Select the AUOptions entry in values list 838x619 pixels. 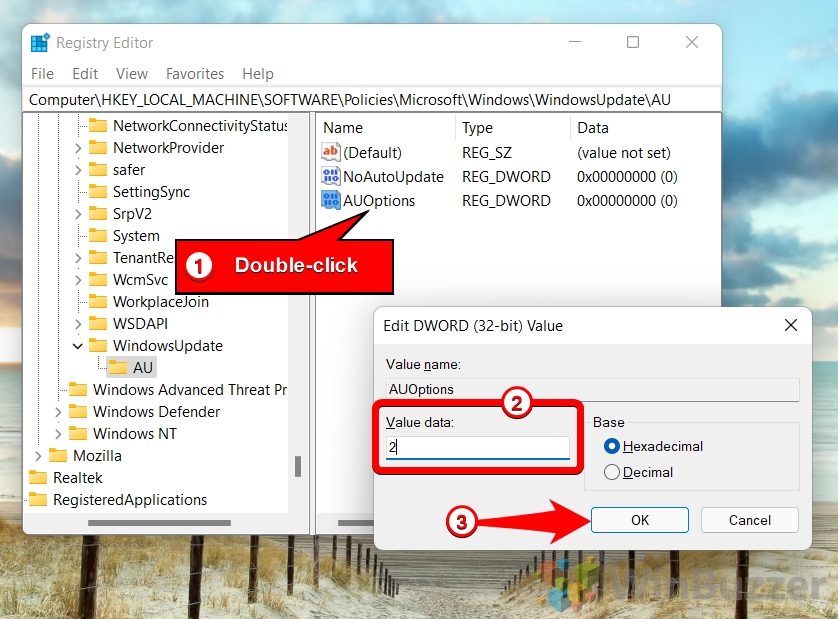379,200
